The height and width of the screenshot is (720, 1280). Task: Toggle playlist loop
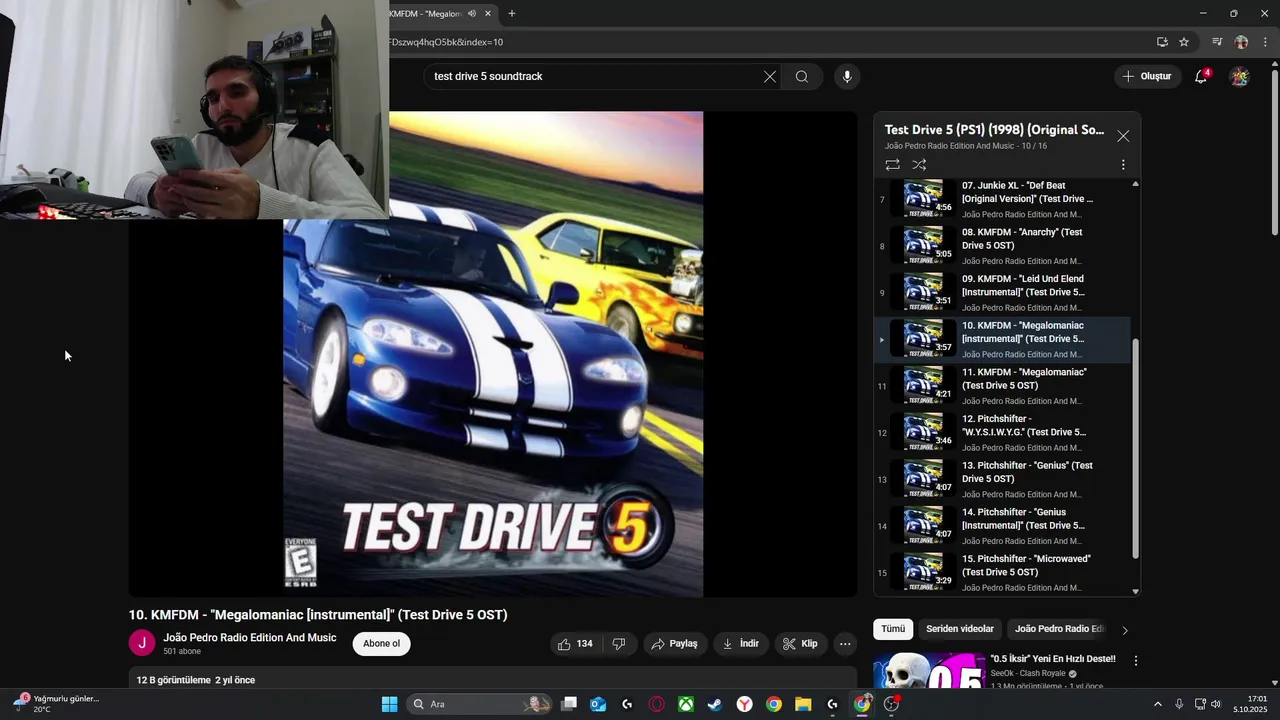point(892,165)
